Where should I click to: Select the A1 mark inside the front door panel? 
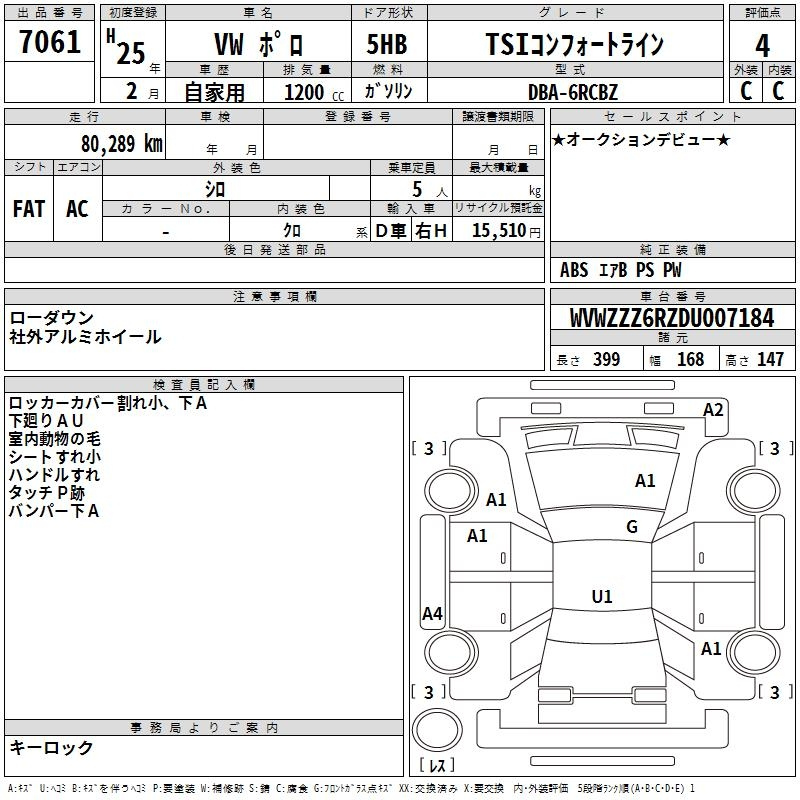coord(477,536)
